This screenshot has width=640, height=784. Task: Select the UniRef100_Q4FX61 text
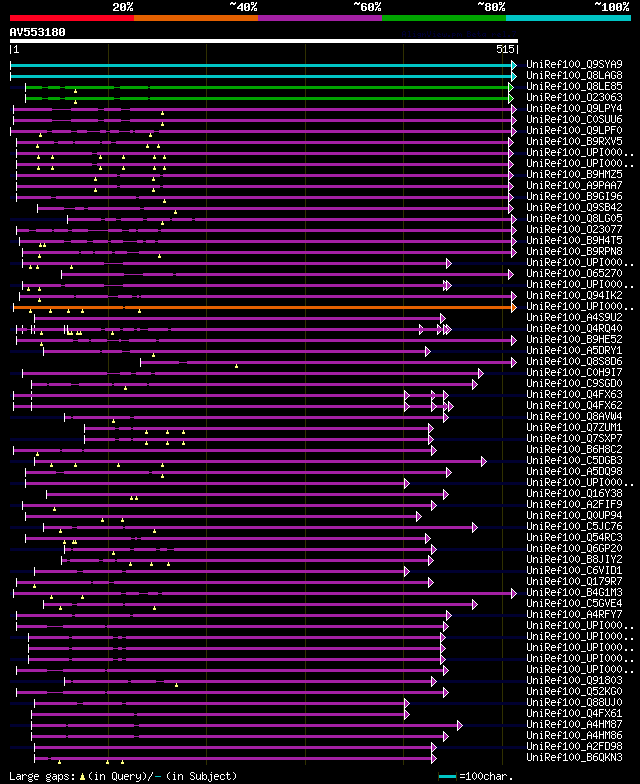[574, 714]
